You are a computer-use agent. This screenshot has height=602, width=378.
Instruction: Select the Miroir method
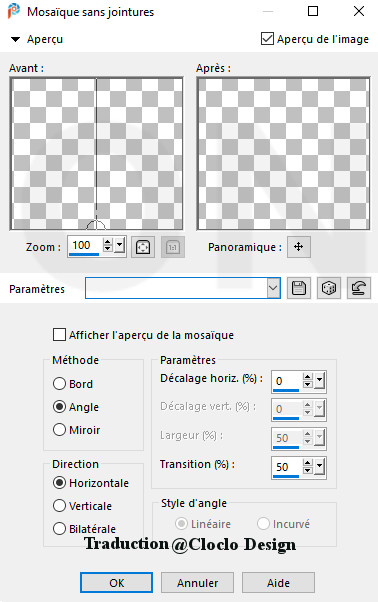coord(59,429)
